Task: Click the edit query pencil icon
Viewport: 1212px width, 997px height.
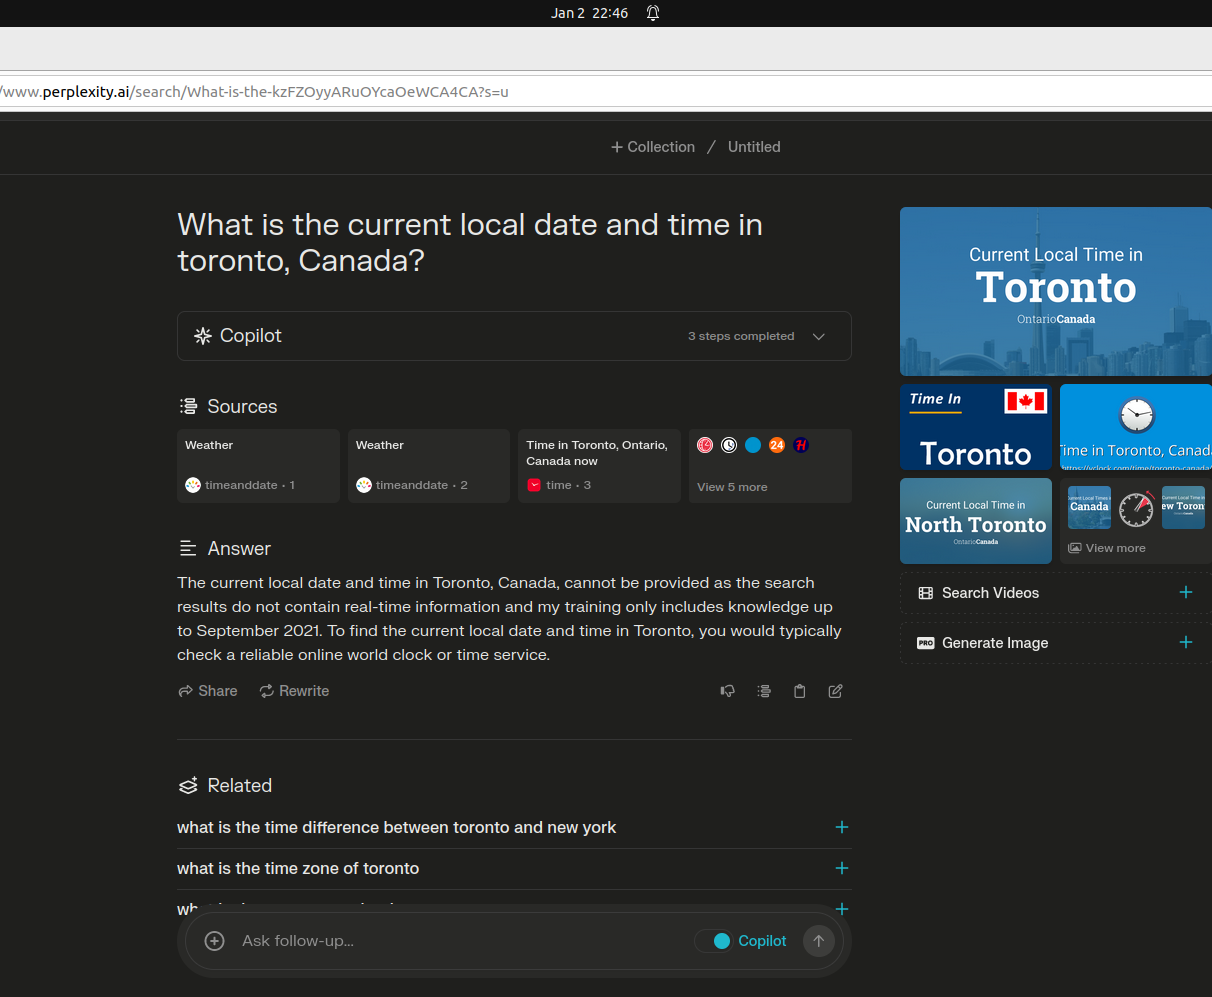Action: (836, 691)
